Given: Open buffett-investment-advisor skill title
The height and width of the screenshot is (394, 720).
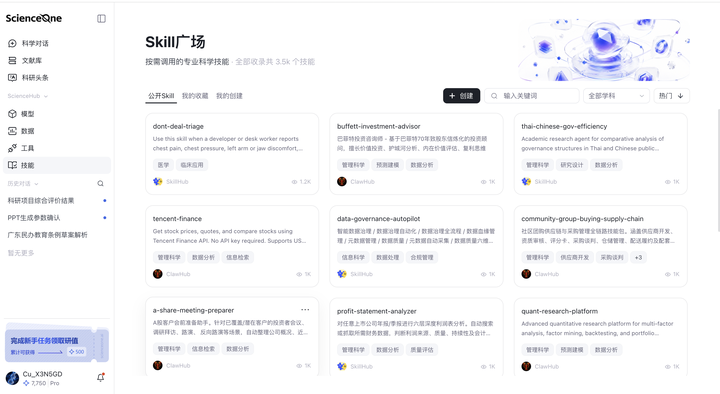Looking at the screenshot, I should point(378,126).
